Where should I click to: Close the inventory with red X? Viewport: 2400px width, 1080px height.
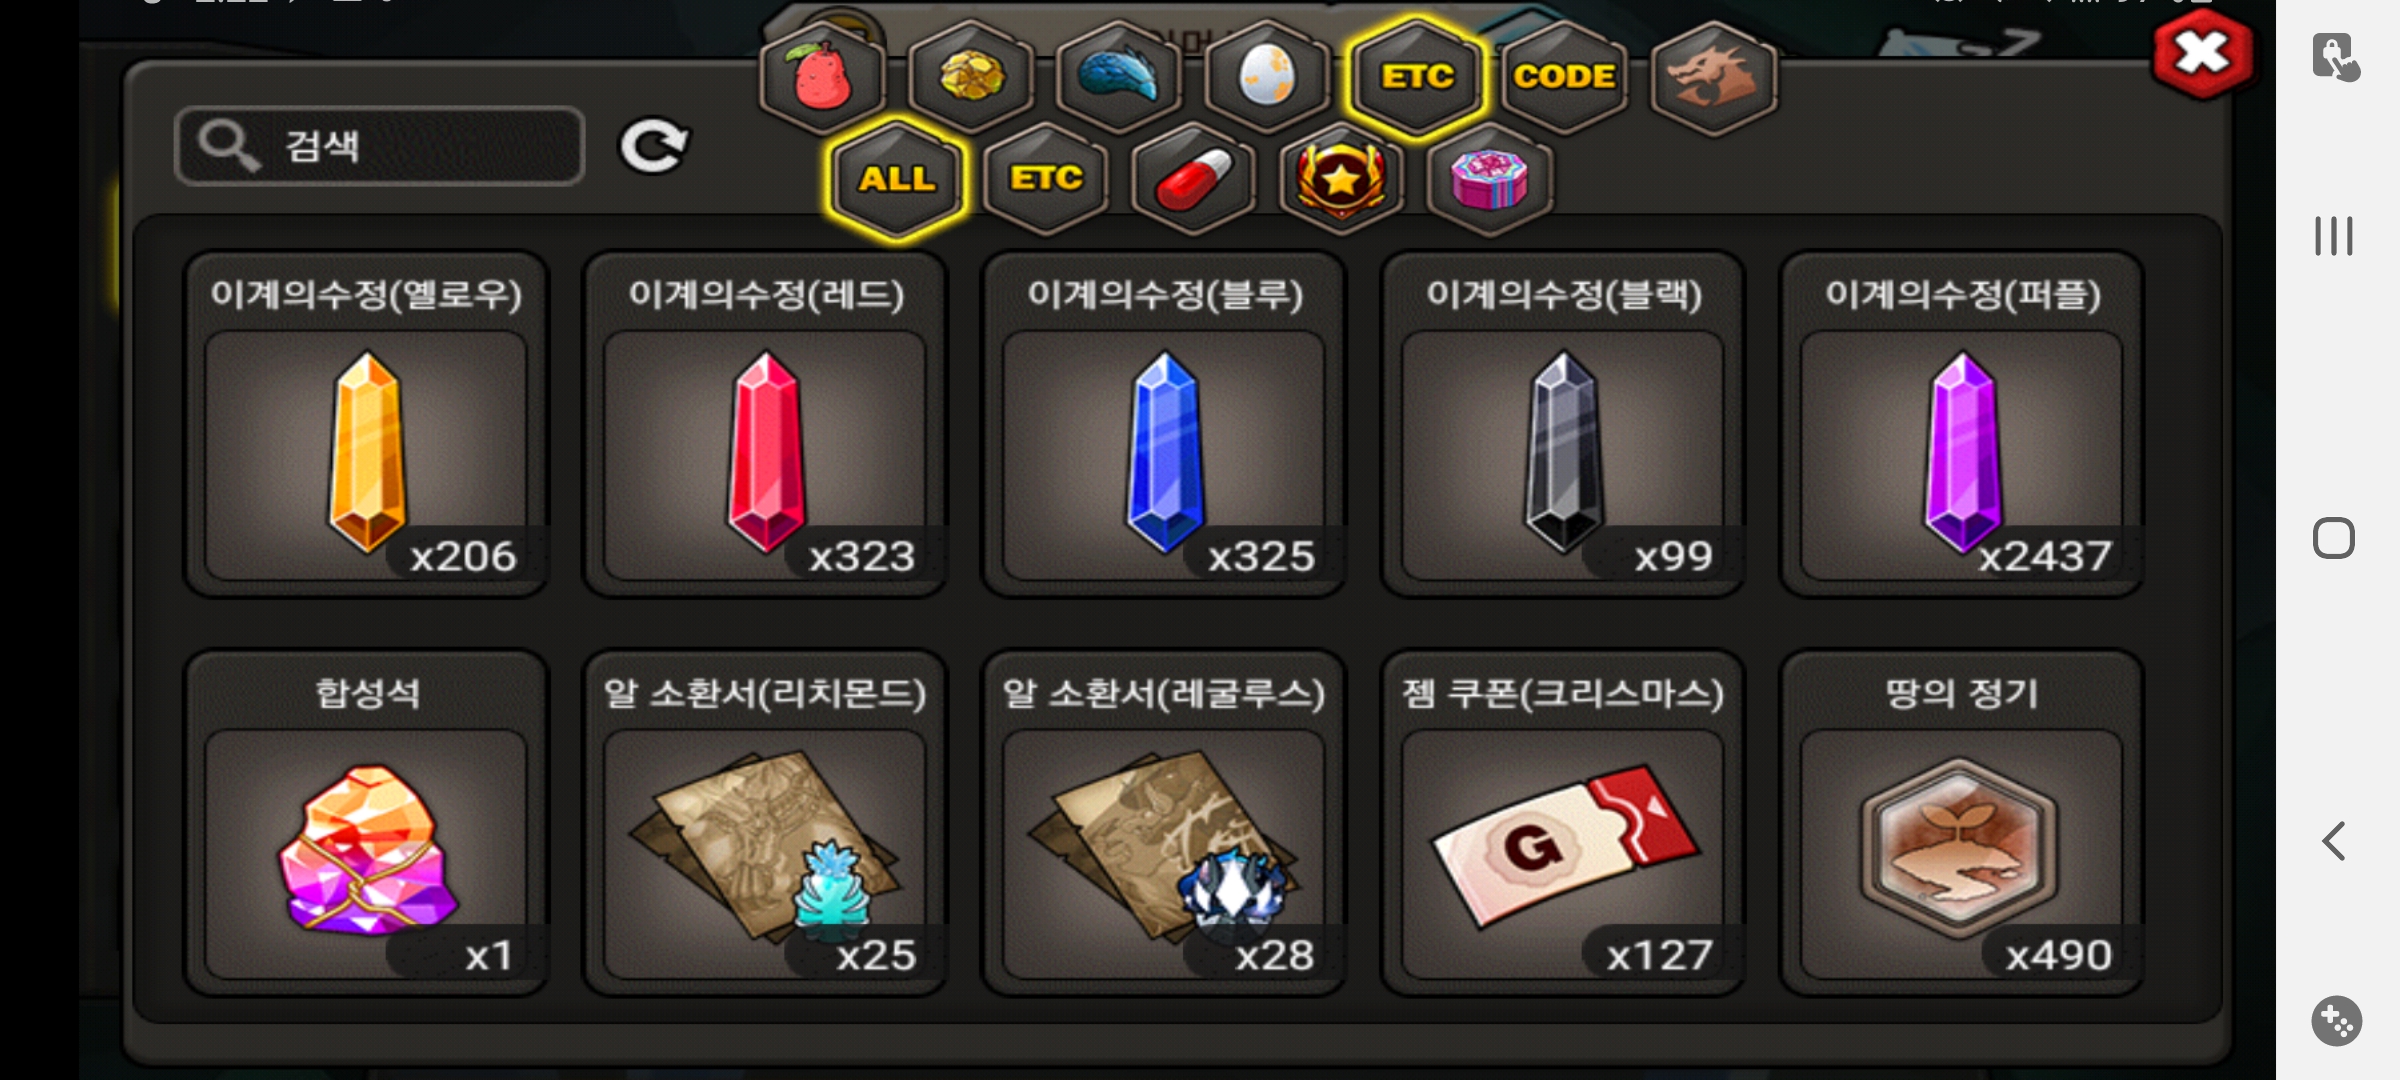pyautogui.click(x=2203, y=54)
